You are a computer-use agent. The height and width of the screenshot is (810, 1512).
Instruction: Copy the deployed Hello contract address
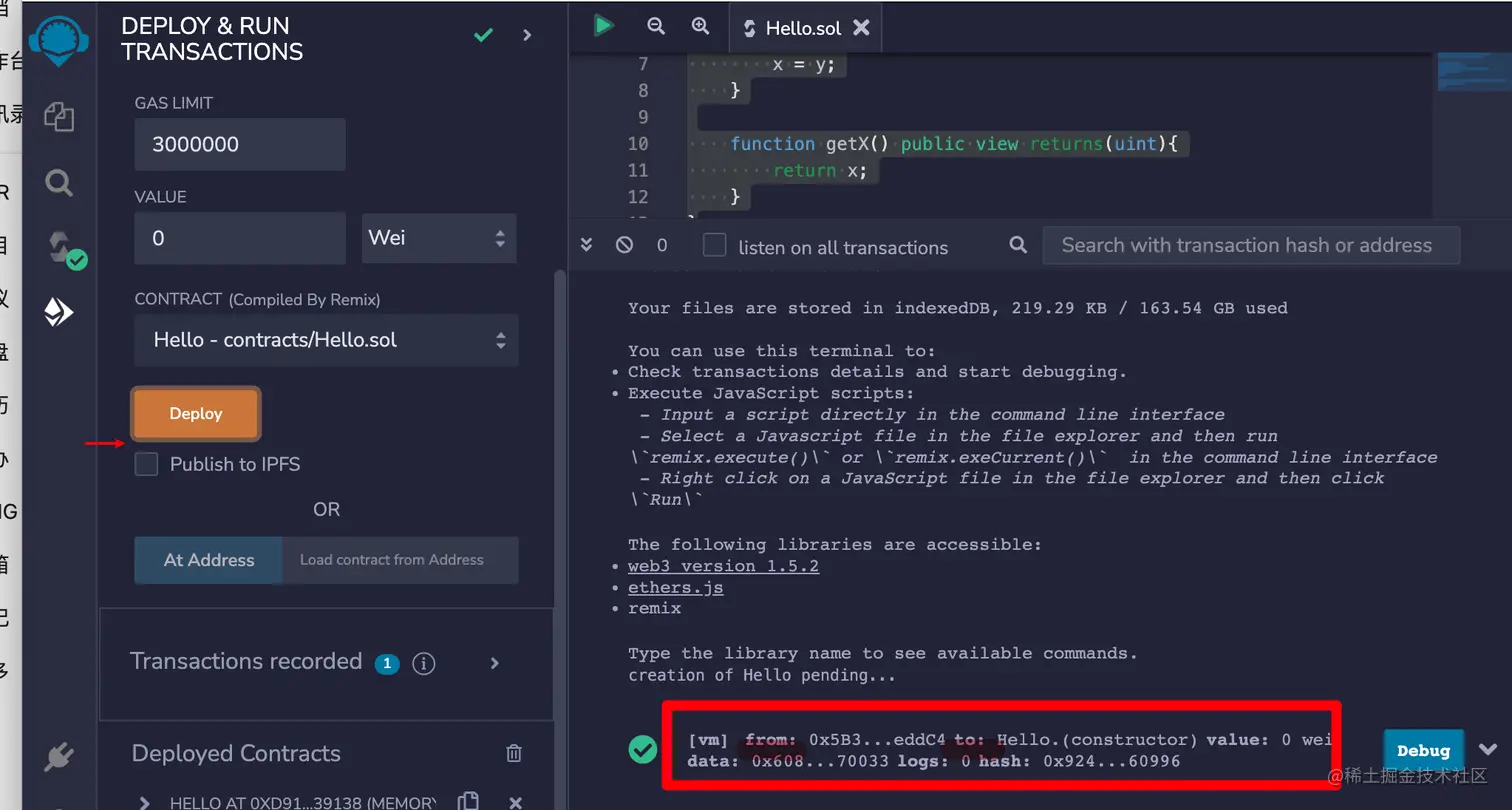pyautogui.click(x=467, y=801)
